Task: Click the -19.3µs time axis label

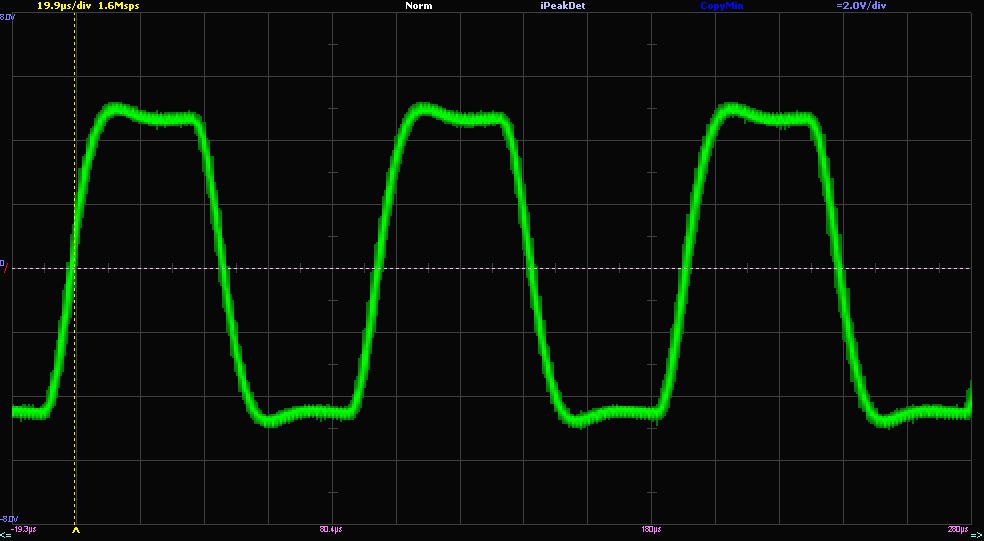Action: pyautogui.click(x=25, y=528)
